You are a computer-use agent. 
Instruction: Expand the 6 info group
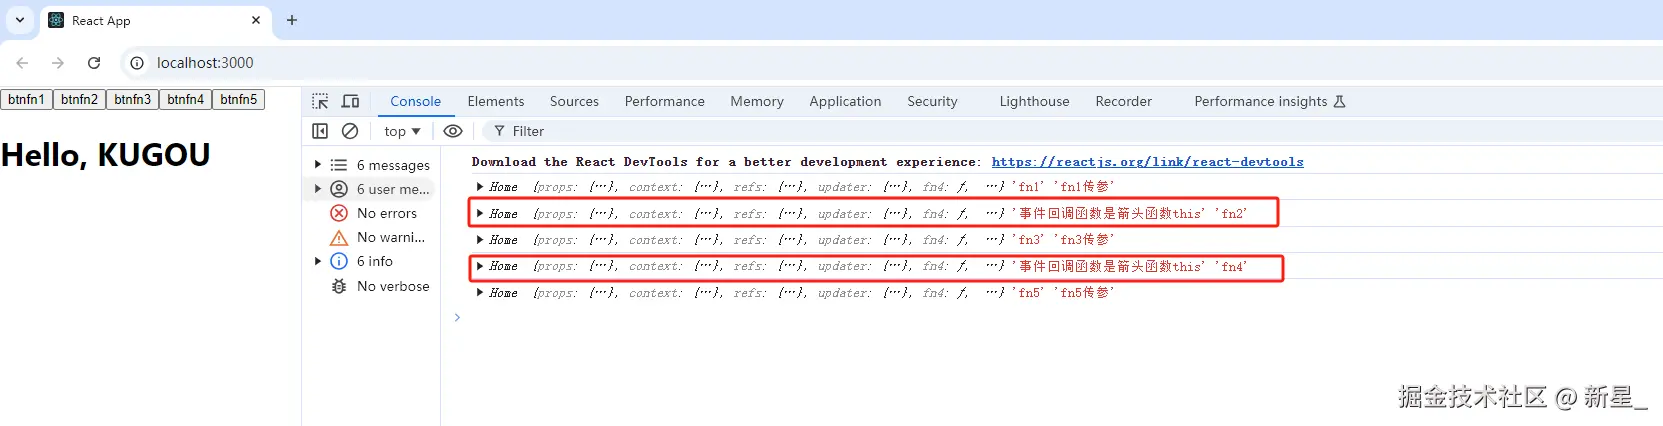click(318, 261)
